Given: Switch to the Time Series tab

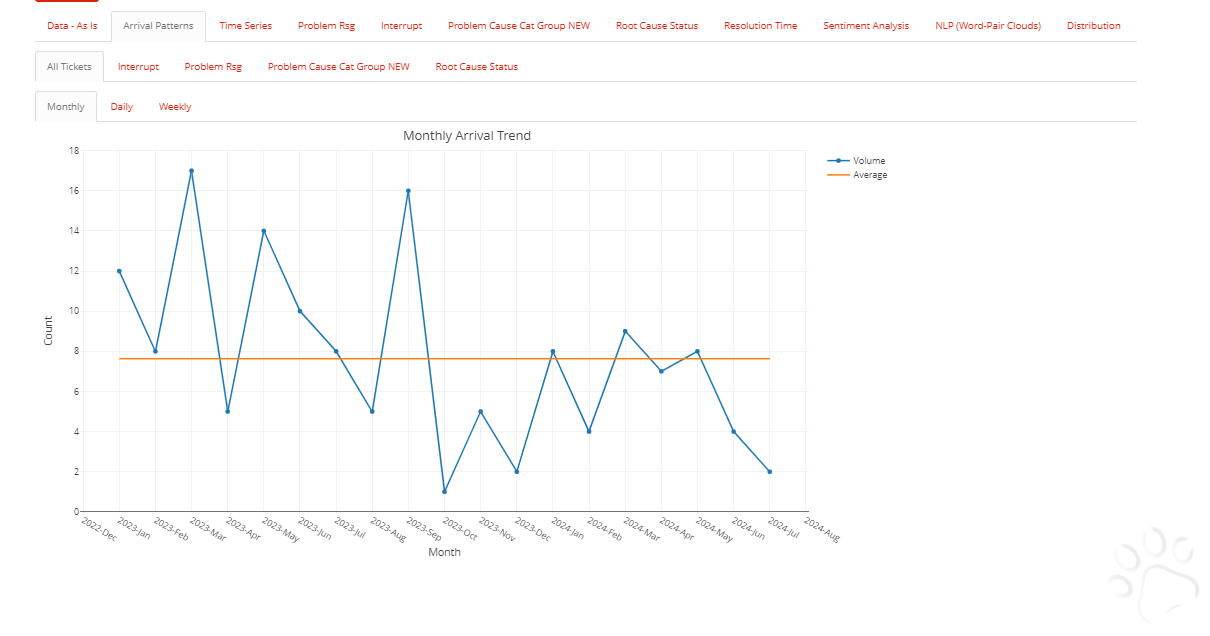Looking at the screenshot, I should 245,26.
